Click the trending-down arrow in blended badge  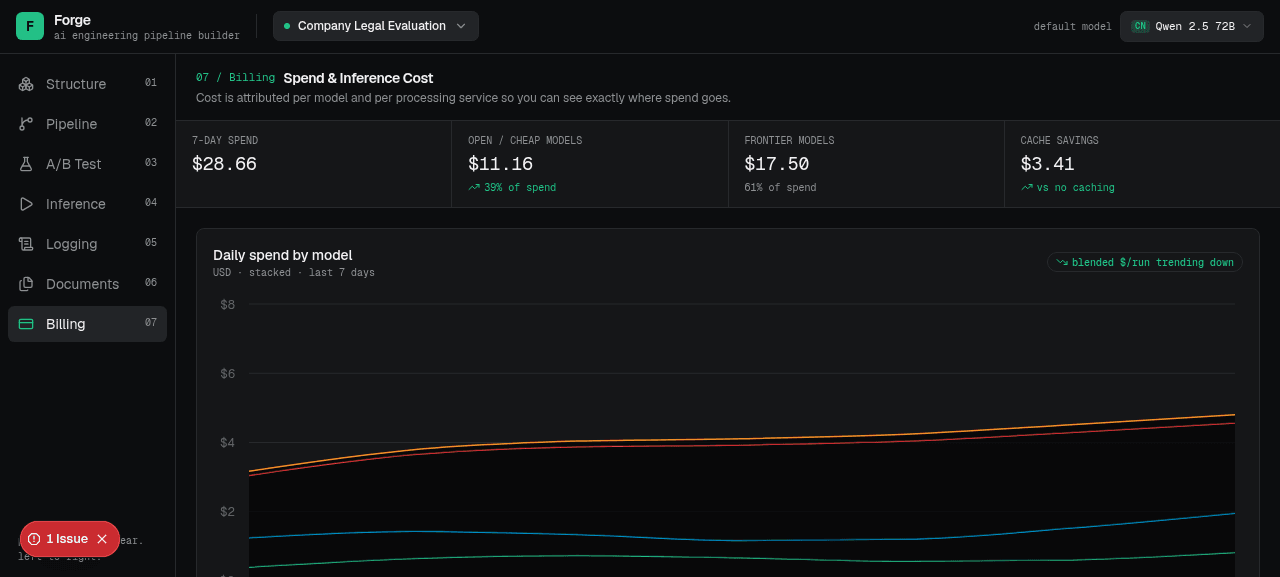pos(1062,262)
